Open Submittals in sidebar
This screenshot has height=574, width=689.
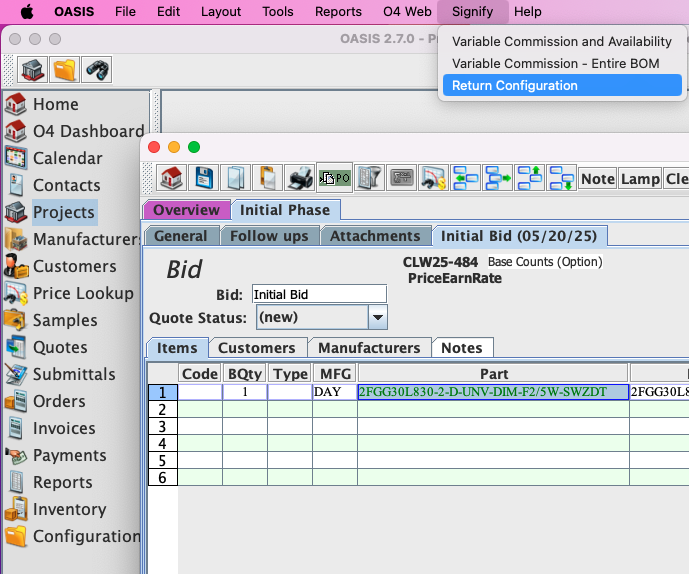point(60,374)
